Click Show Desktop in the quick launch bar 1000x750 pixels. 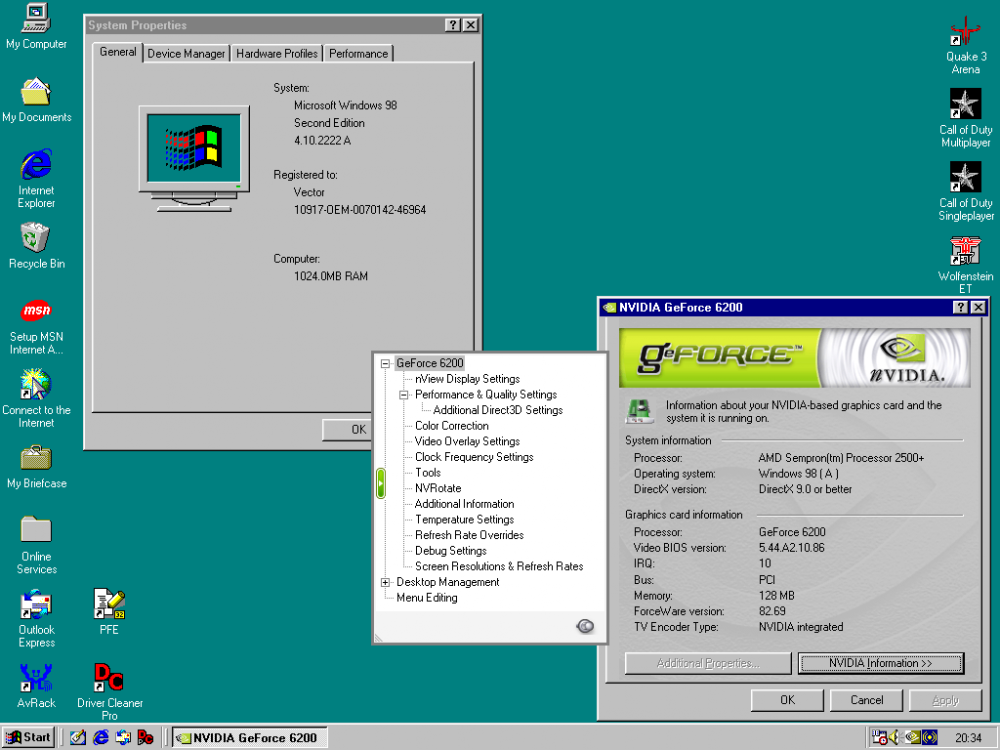click(78, 737)
